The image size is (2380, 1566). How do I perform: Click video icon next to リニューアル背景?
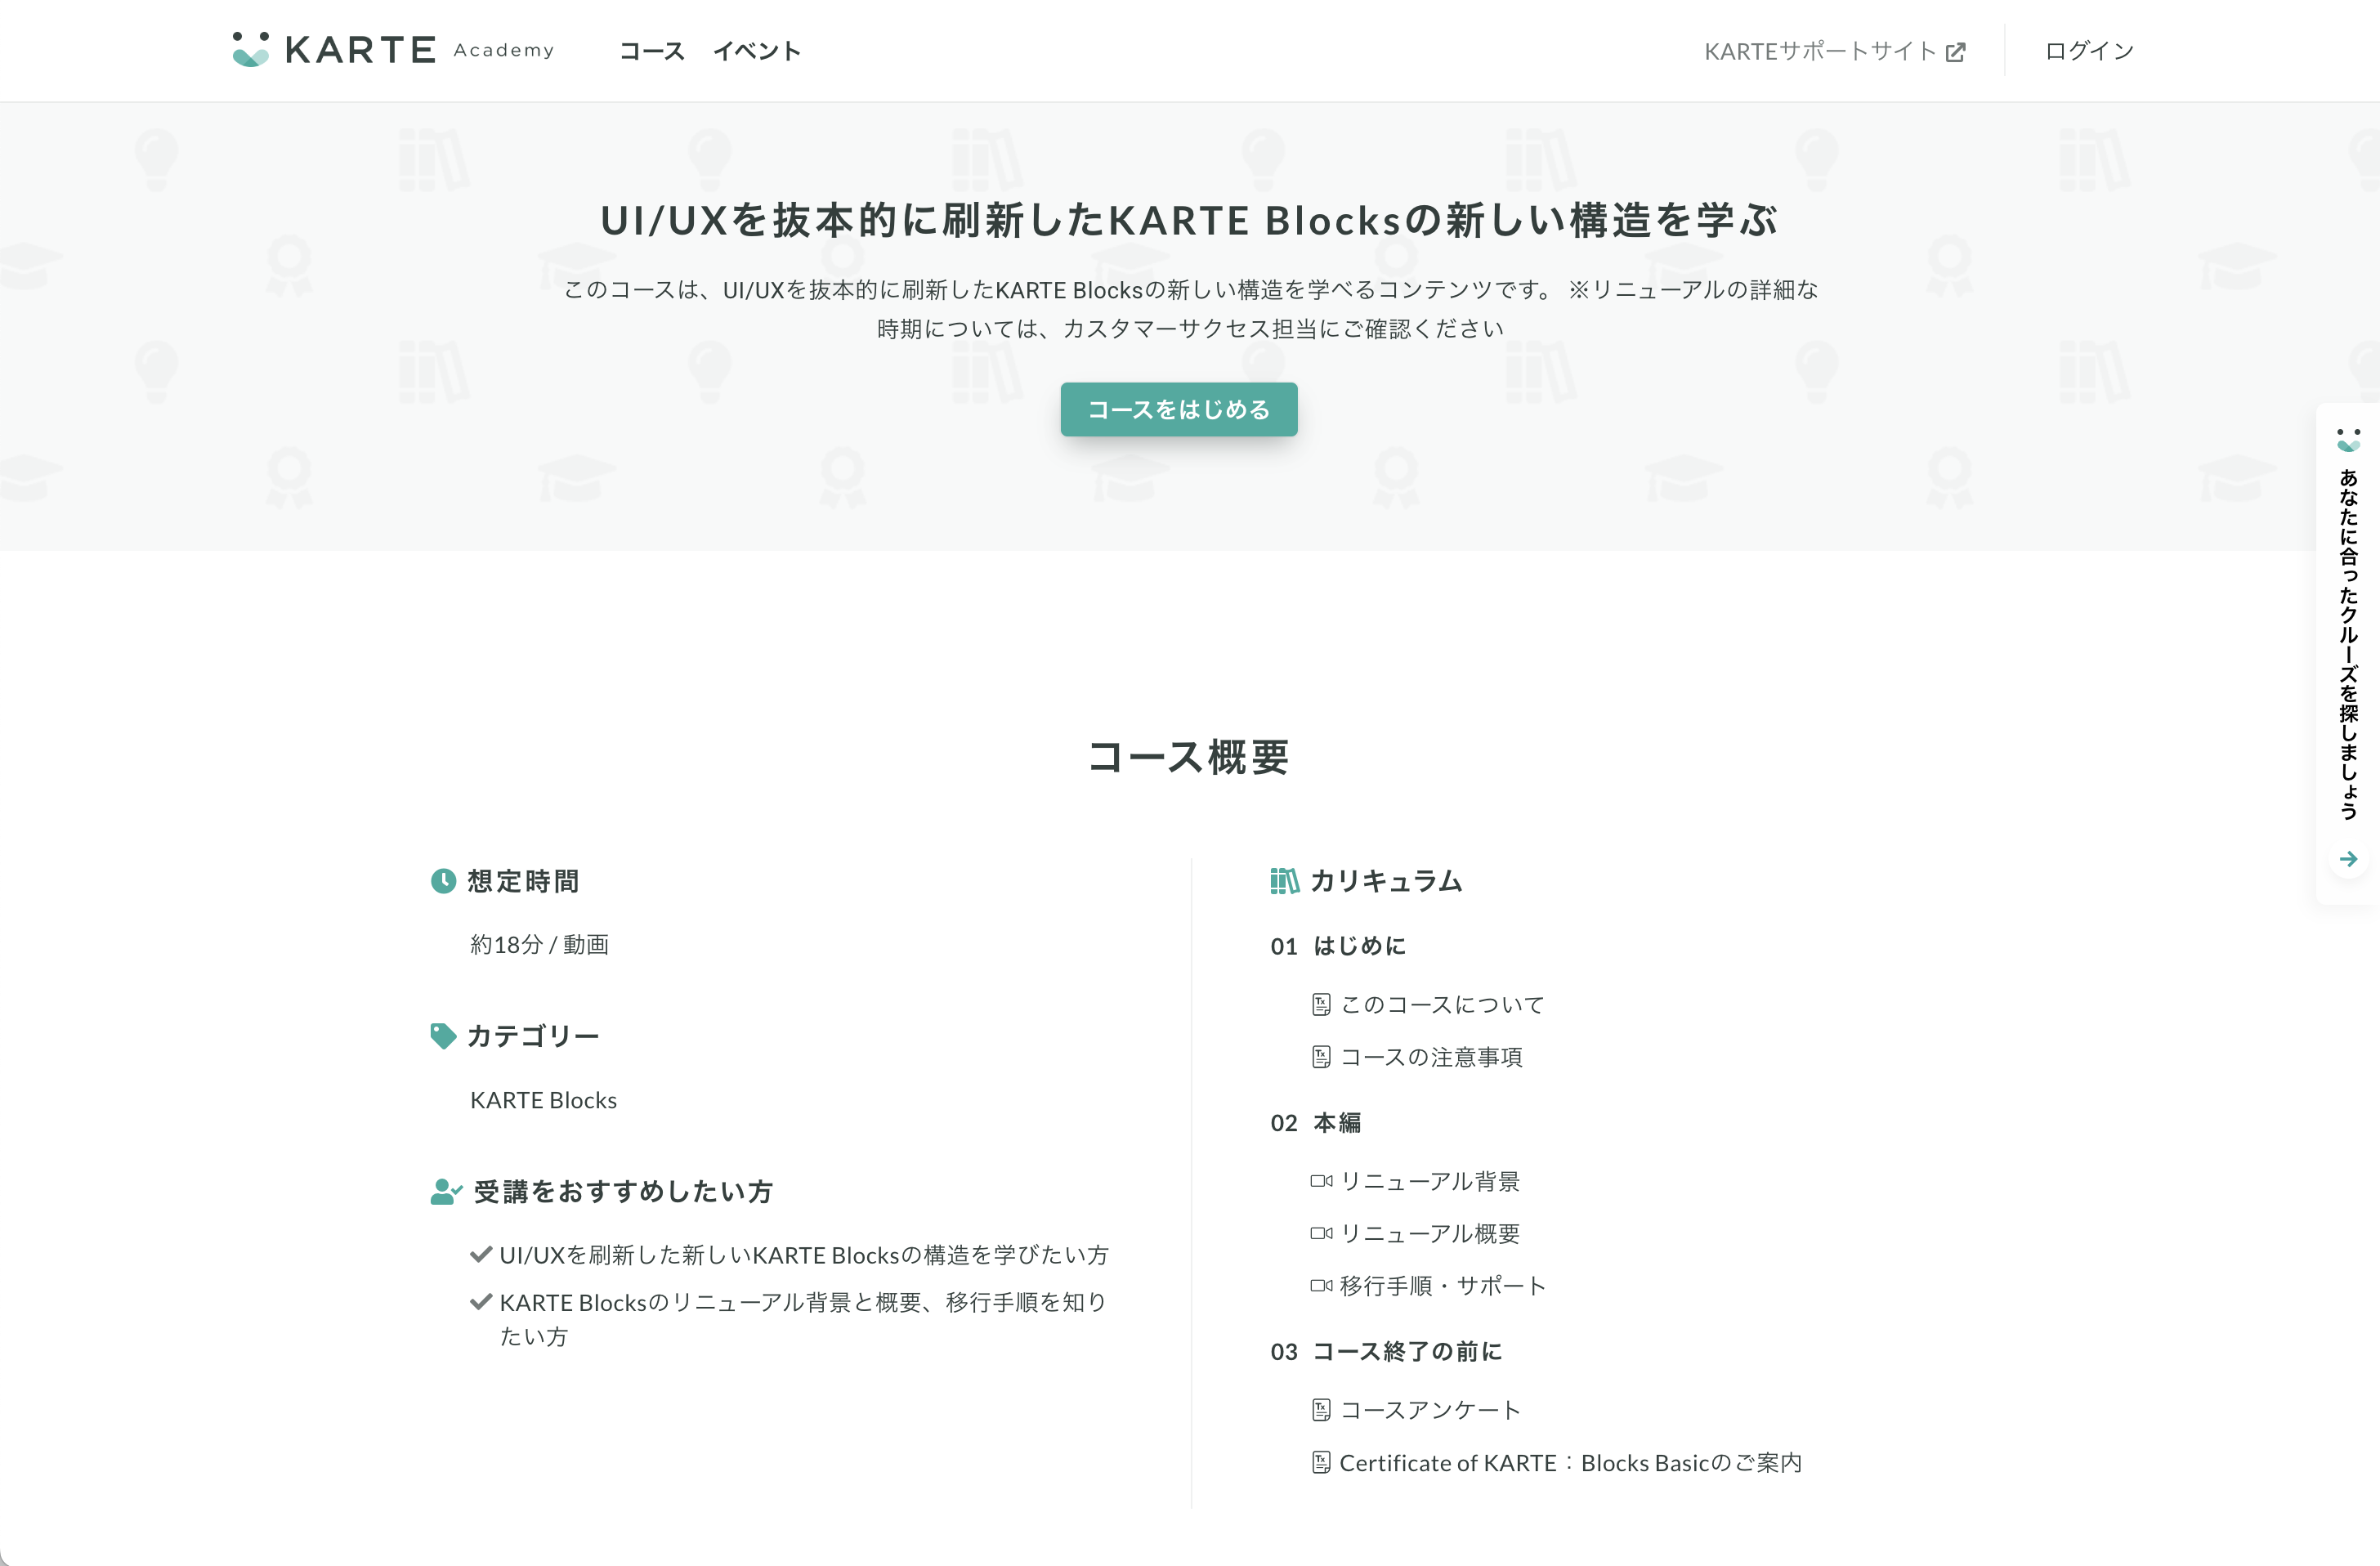click(1321, 1181)
